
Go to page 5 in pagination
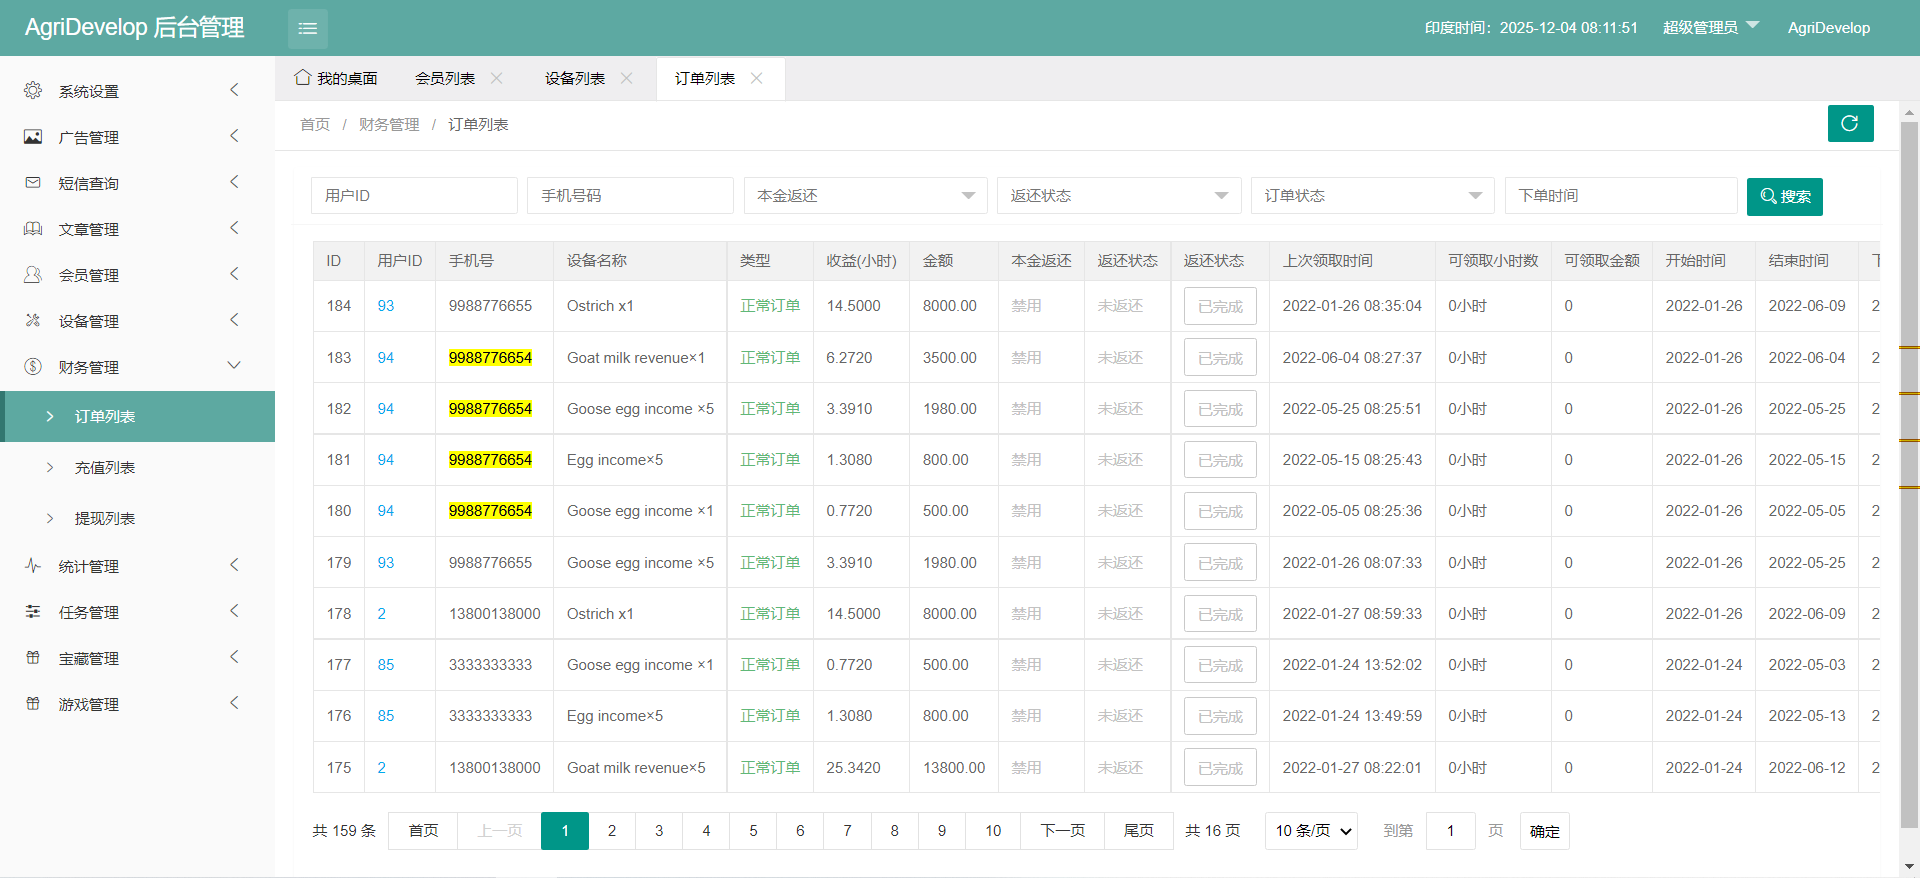[x=753, y=831]
